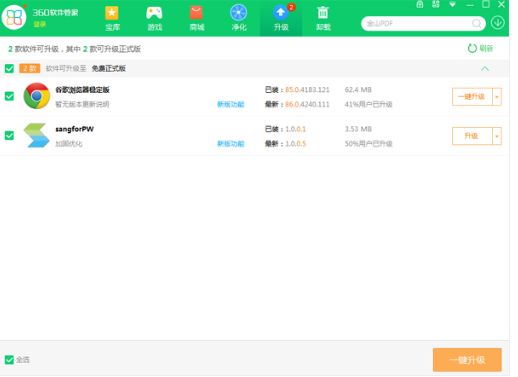
Task: Click the magnifier search icon
Action: click(477, 23)
